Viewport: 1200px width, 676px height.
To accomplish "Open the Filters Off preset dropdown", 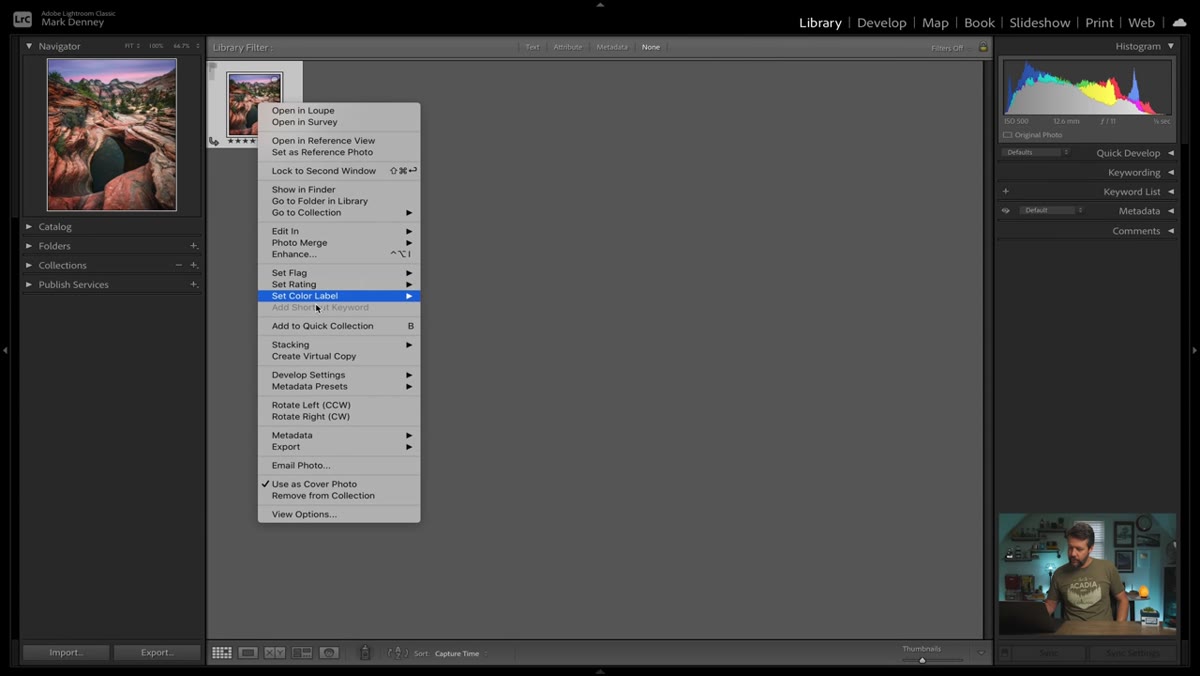I will [x=948, y=48].
